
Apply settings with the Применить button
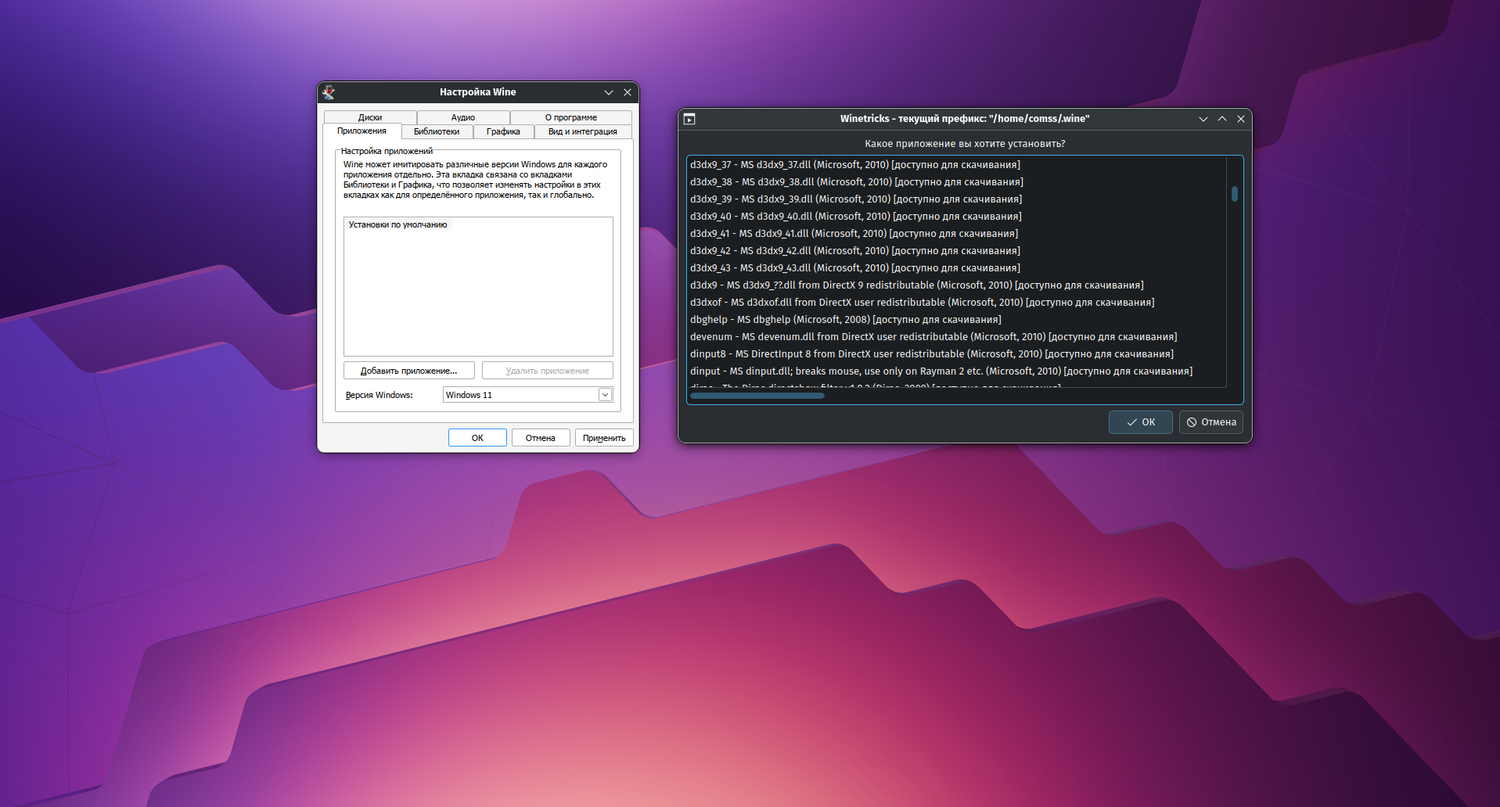point(604,437)
